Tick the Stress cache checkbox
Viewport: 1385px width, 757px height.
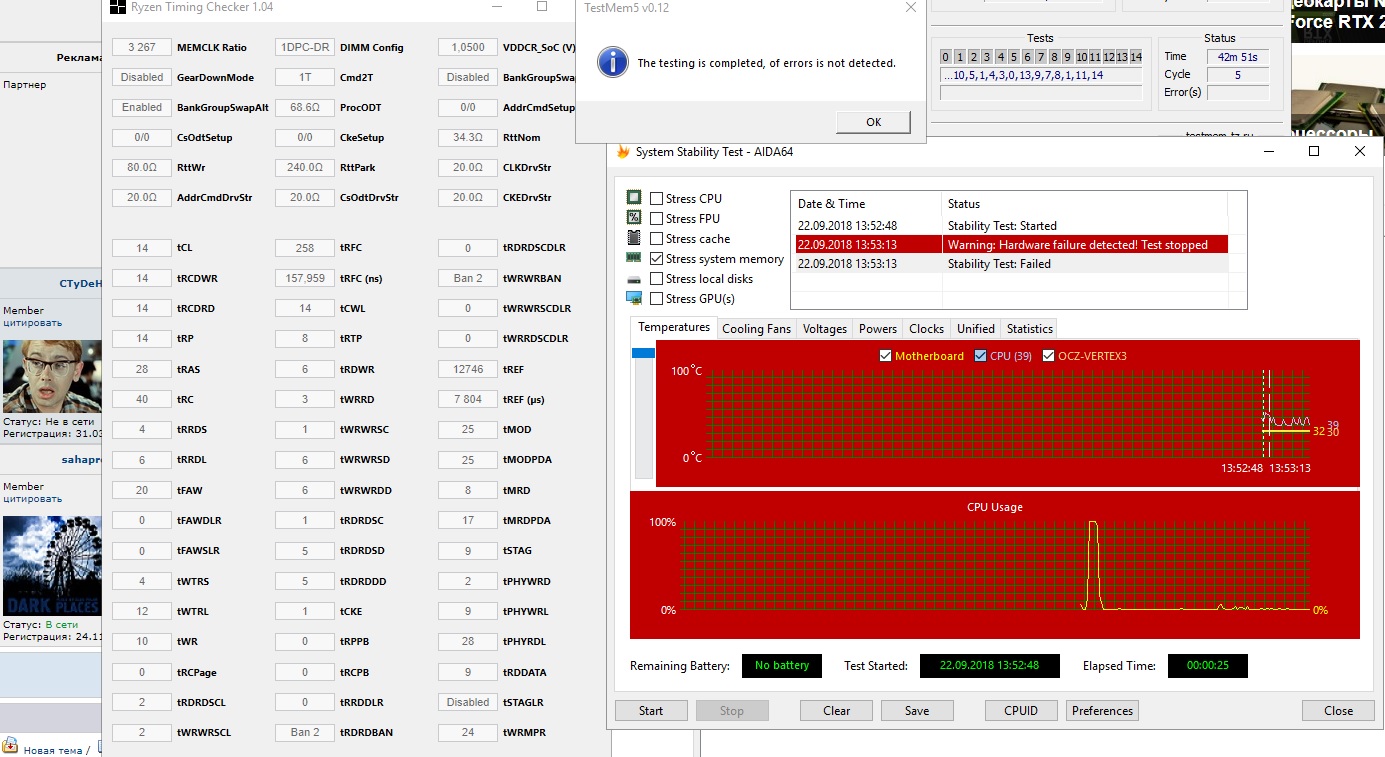coord(656,239)
